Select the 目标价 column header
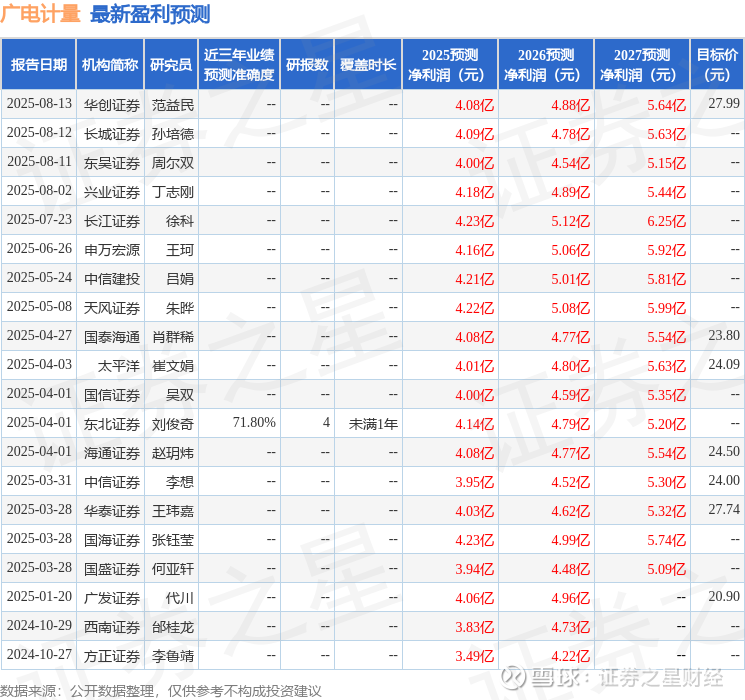 point(717,65)
